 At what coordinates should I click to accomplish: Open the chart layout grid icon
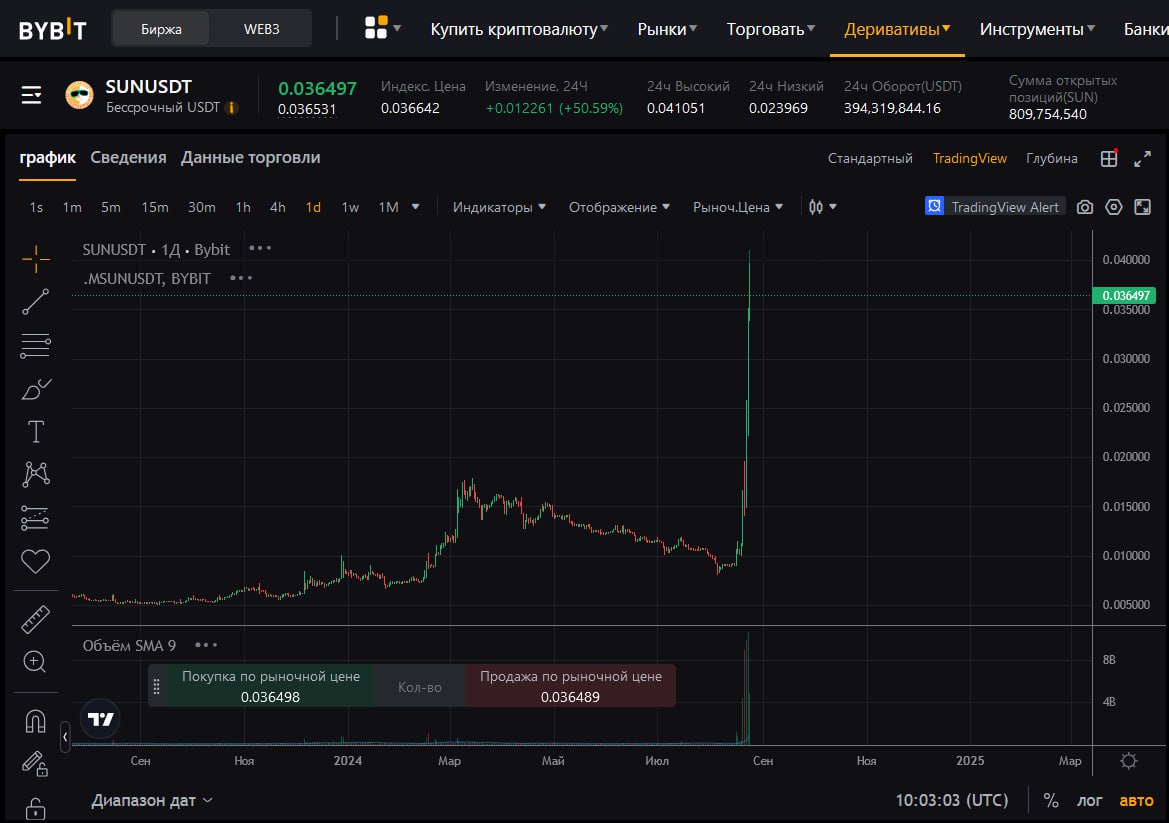[1109, 158]
